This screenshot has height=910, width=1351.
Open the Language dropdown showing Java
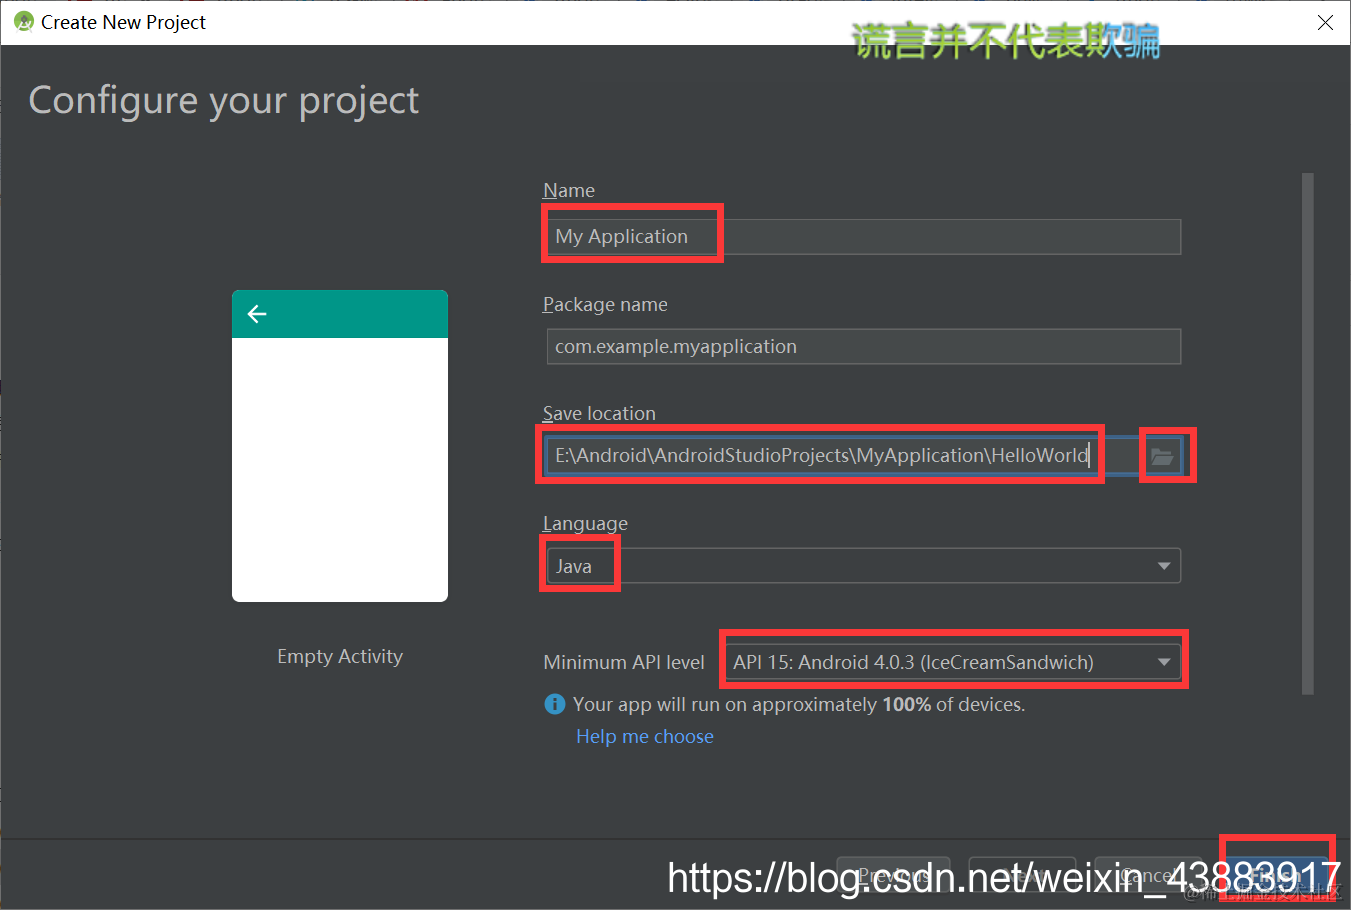tap(864, 566)
